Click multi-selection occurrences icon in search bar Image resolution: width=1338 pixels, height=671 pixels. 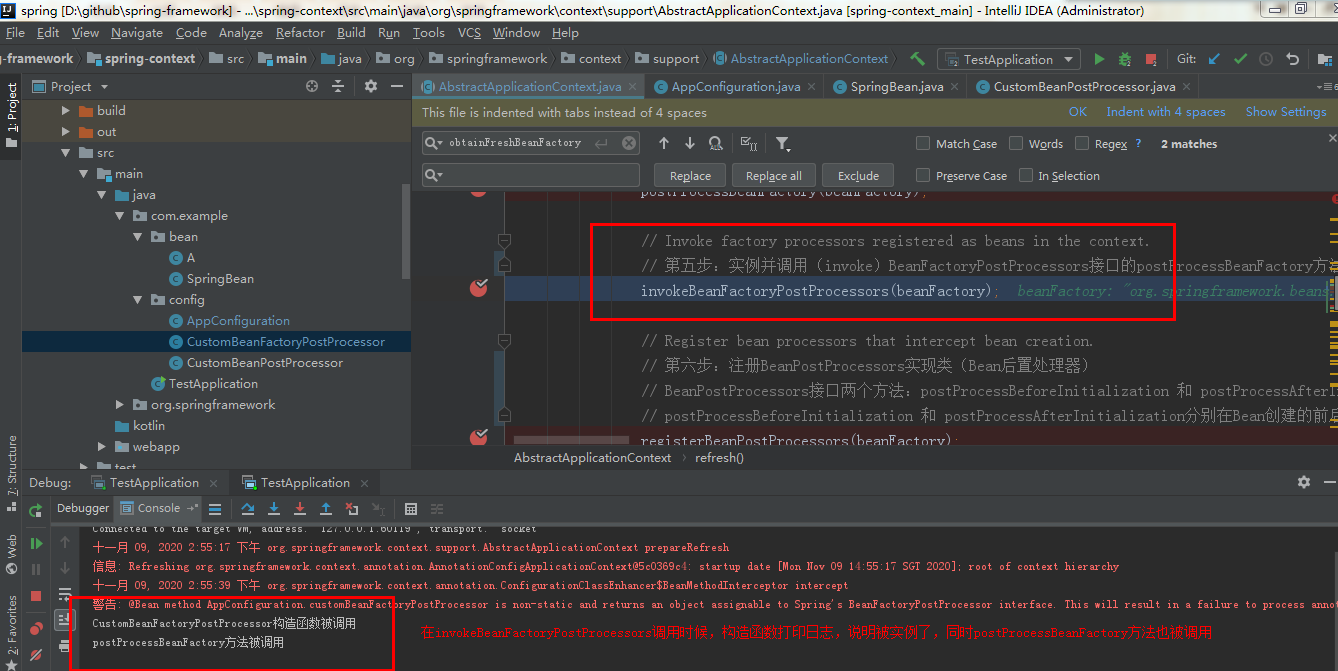point(749,143)
